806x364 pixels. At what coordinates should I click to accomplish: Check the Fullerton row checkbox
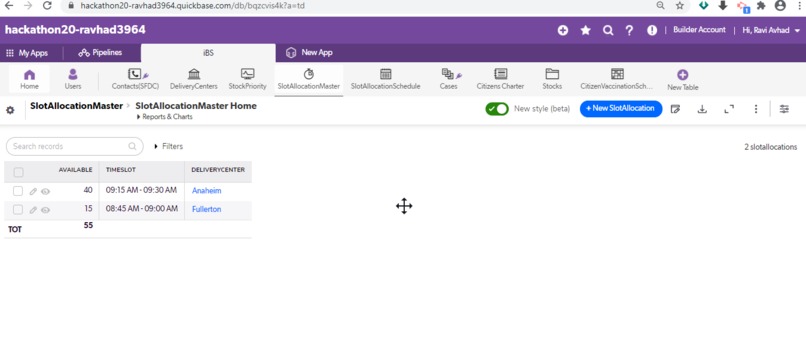coord(18,210)
